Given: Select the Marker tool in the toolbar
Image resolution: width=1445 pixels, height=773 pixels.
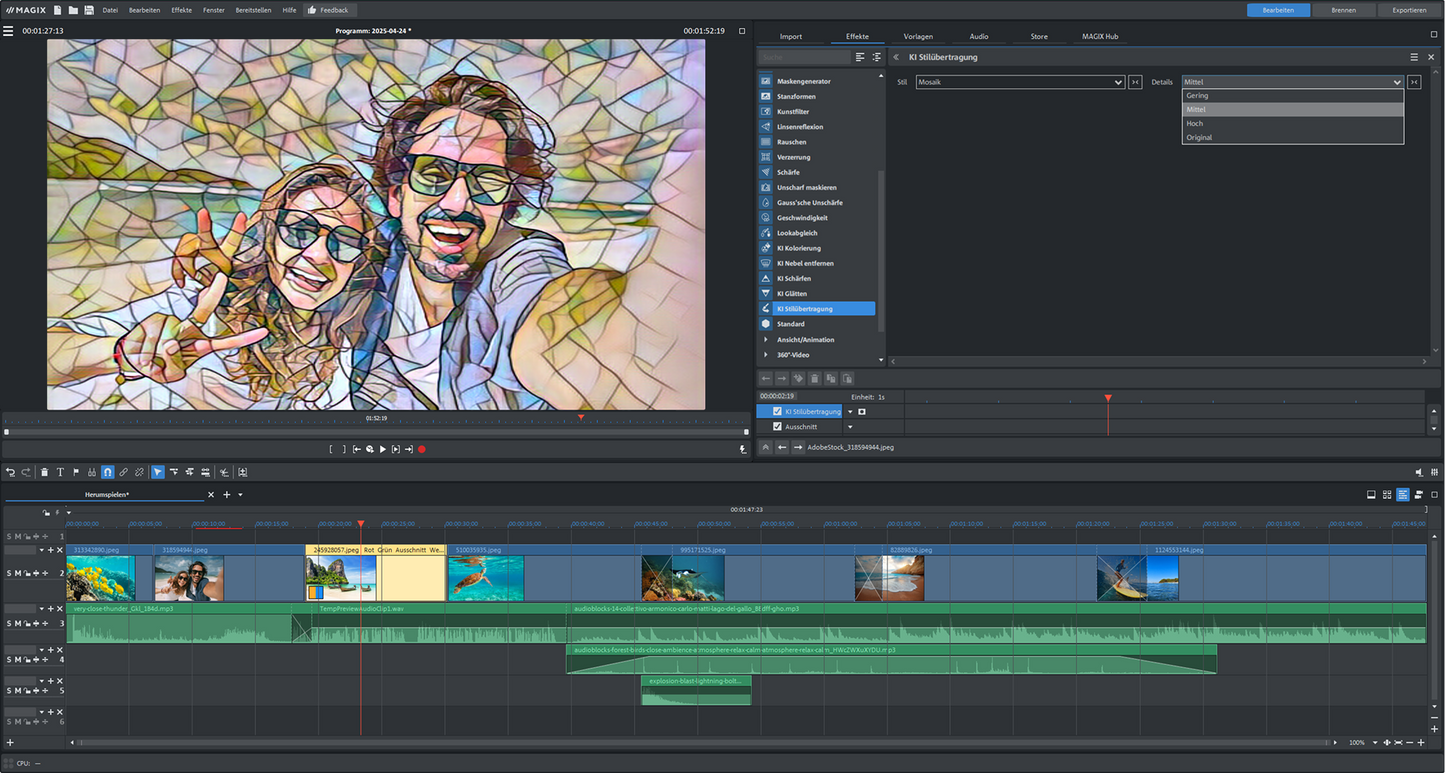Looking at the screenshot, I should tap(76, 472).
